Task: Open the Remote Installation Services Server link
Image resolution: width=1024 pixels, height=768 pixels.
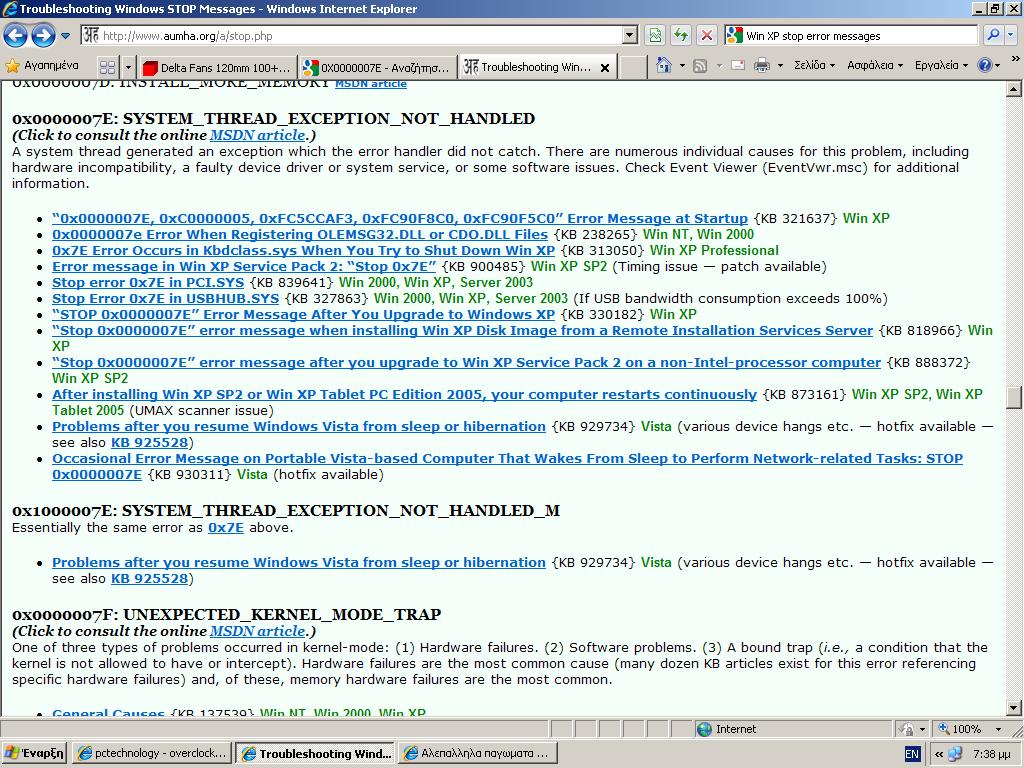Action: pyautogui.click(x=462, y=330)
